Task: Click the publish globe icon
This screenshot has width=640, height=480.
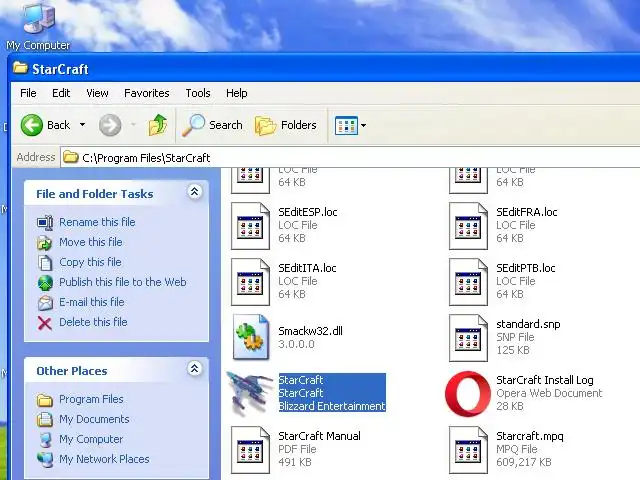Action: point(45,282)
